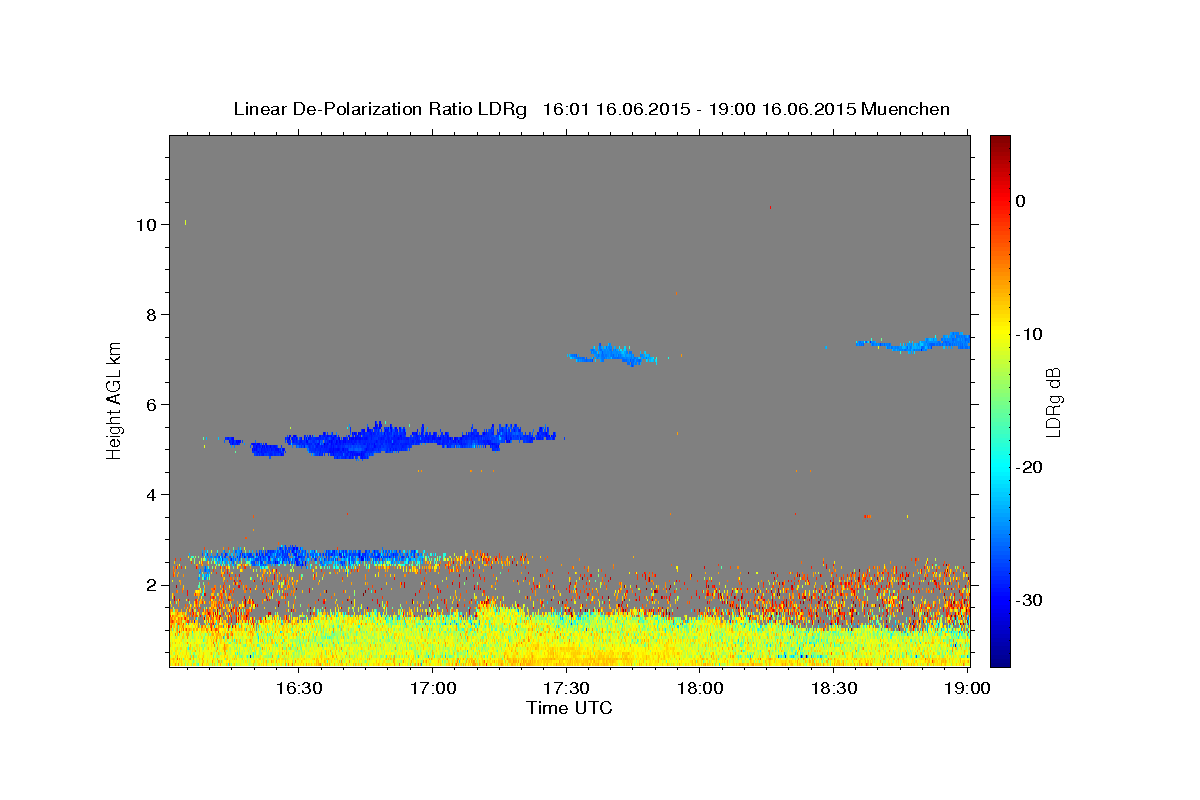Screen dimensions: 1200x800
Task: Click the height tick label 10
Action: point(146,225)
